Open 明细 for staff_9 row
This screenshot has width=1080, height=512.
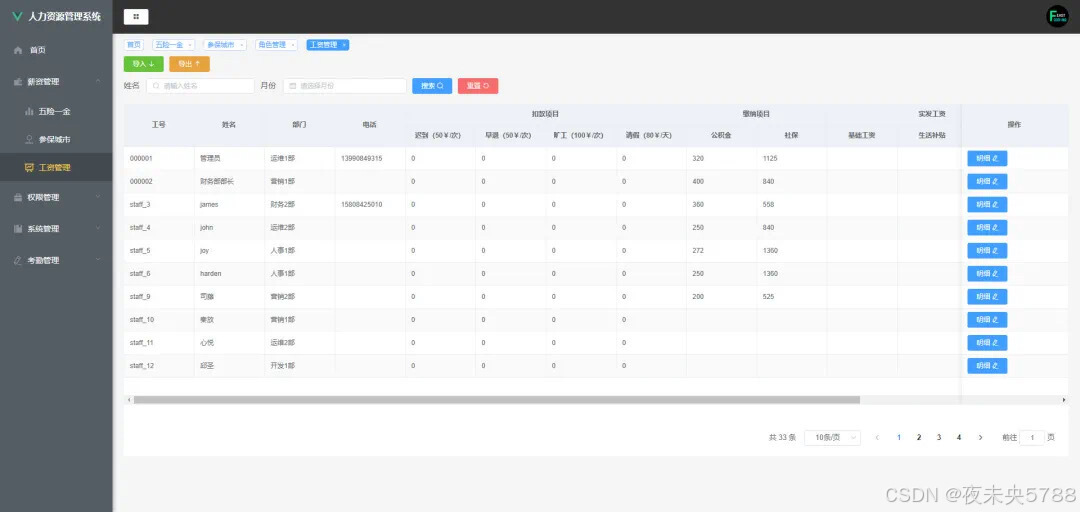coord(987,297)
